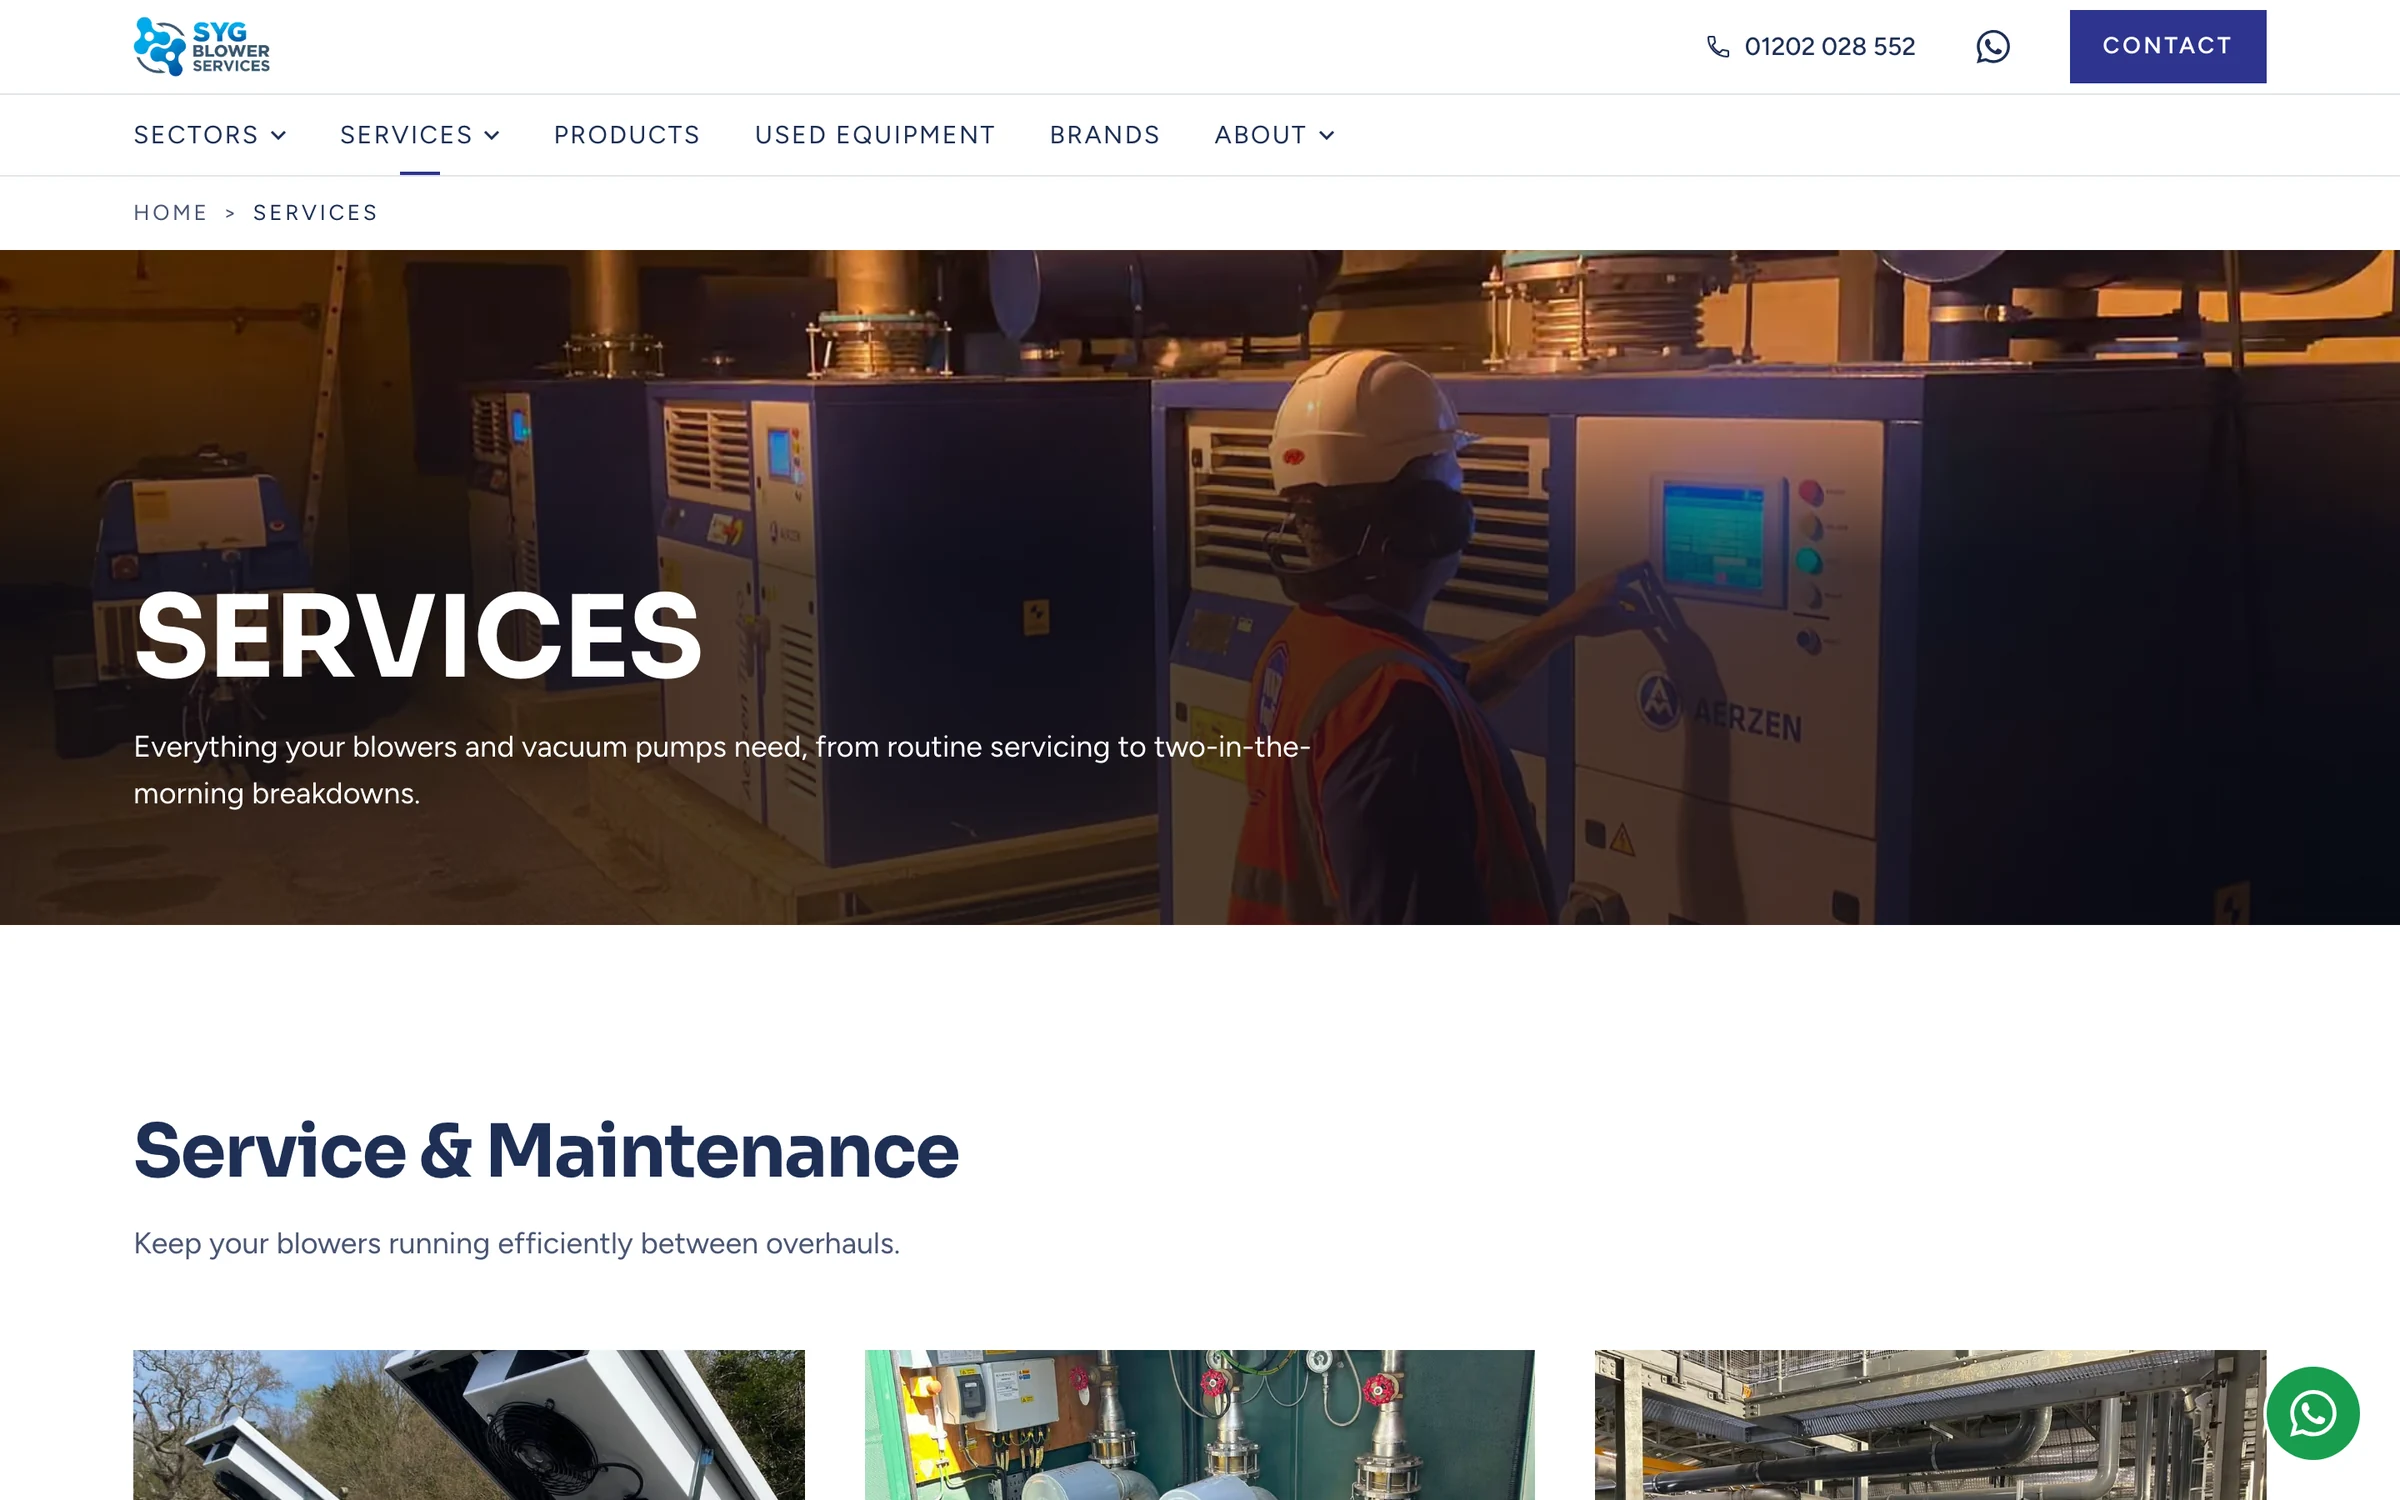Click the Sectors menu label

[196, 135]
